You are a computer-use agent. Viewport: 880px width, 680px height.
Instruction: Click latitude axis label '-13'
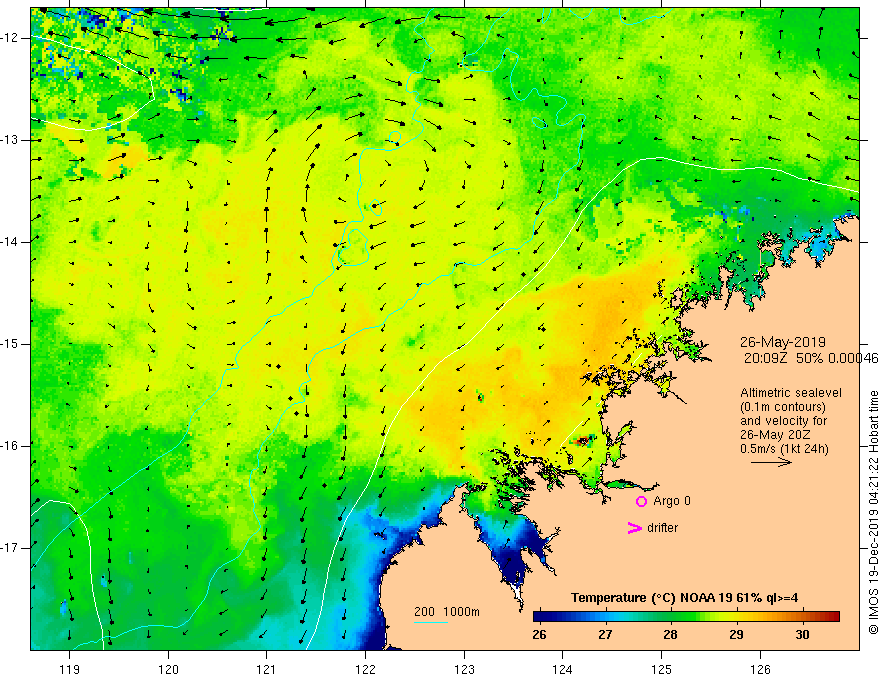[x=11, y=140]
